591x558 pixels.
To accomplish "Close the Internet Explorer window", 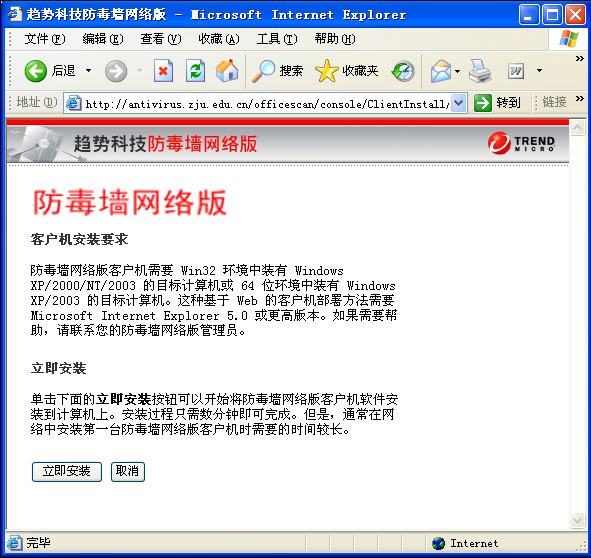I will [576, 15].
